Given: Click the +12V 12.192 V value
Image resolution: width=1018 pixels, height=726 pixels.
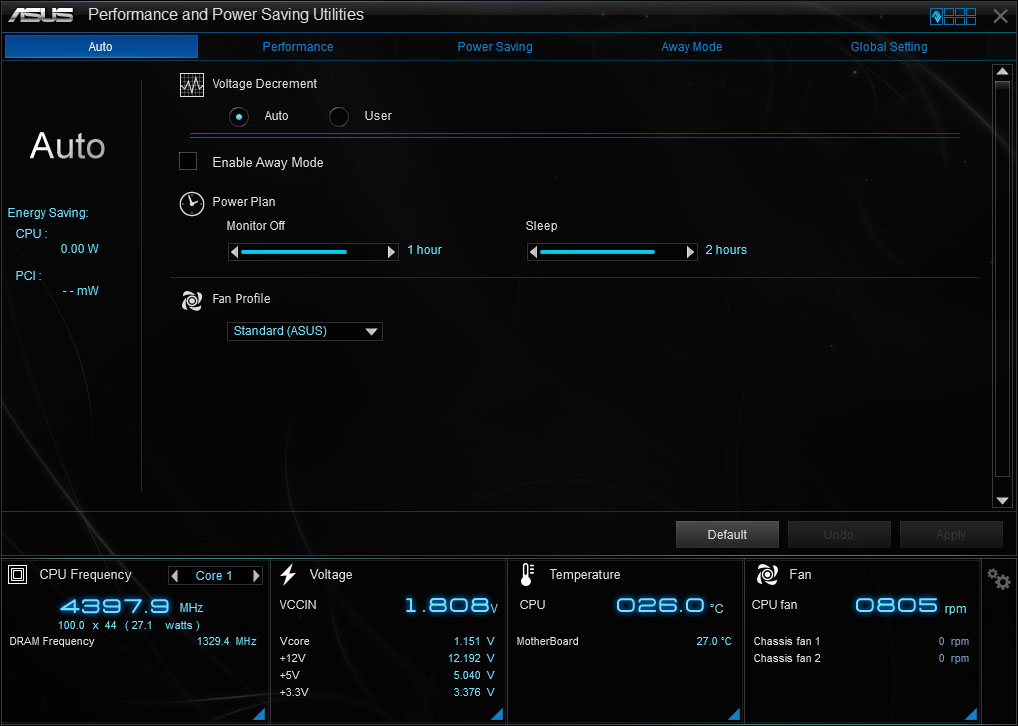Looking at the screenshot, I should [471, 658].
